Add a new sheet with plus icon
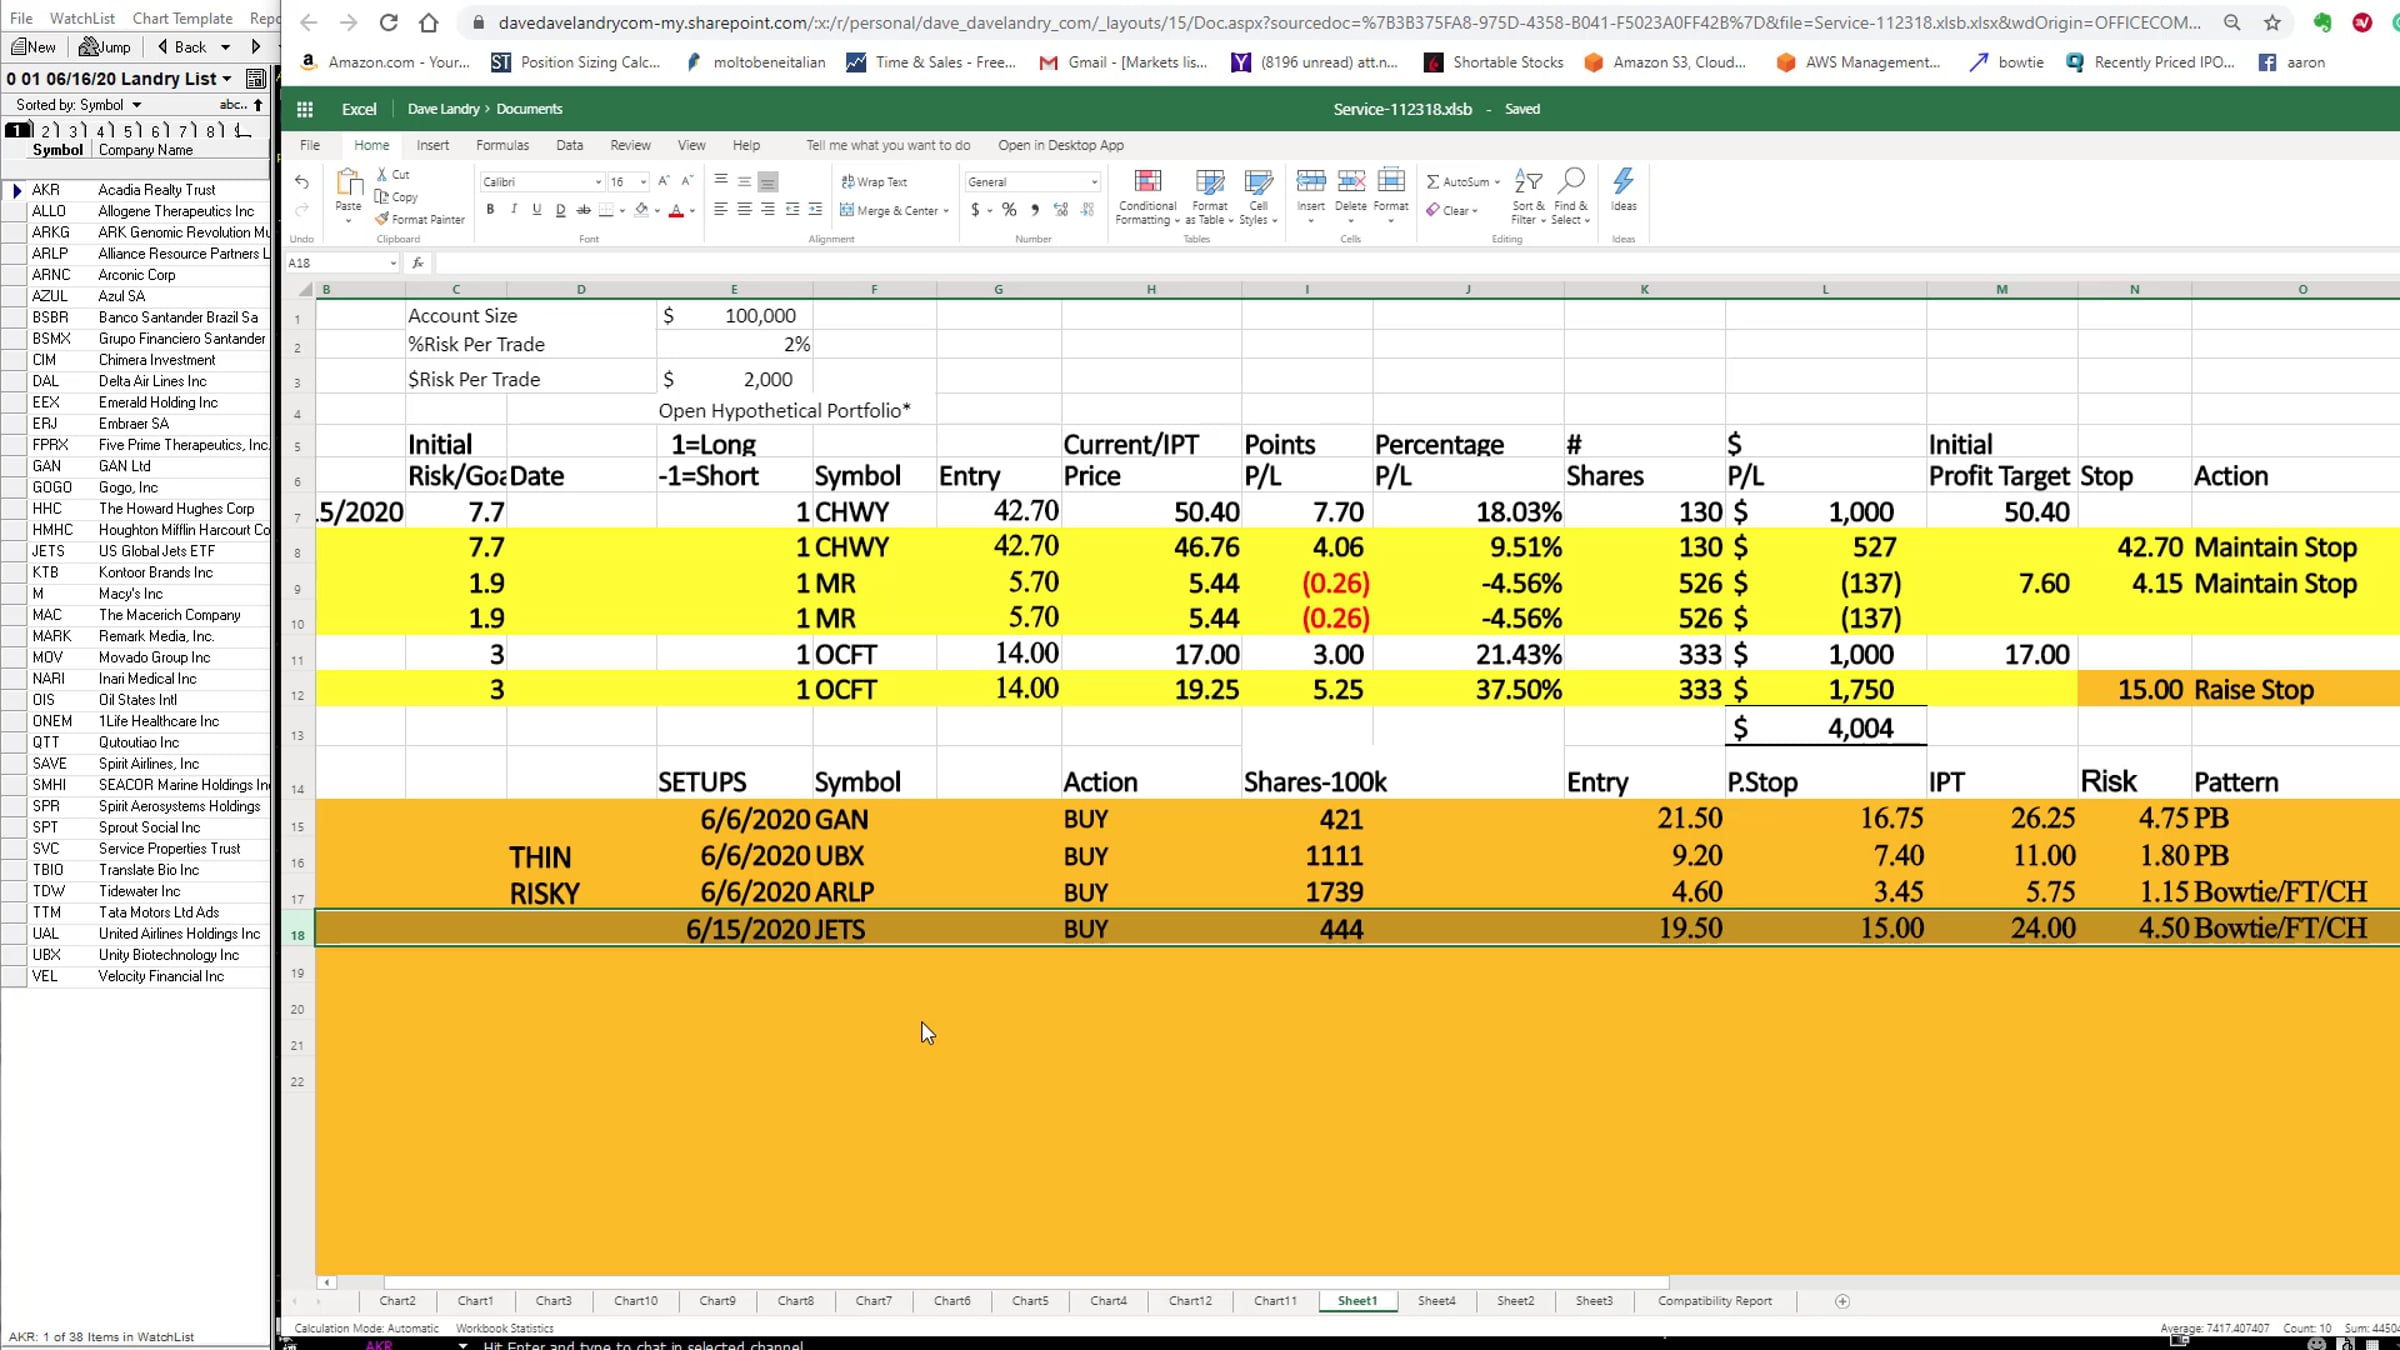 [1842, 1301]
